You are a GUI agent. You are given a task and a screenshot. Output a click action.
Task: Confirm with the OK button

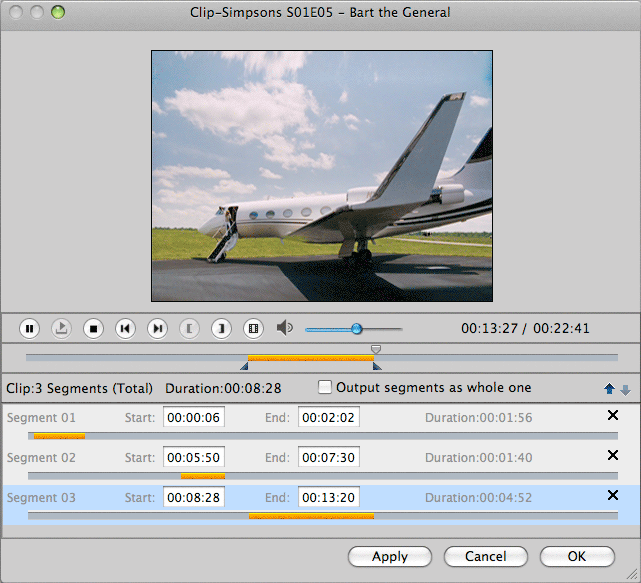coord(577,556)
